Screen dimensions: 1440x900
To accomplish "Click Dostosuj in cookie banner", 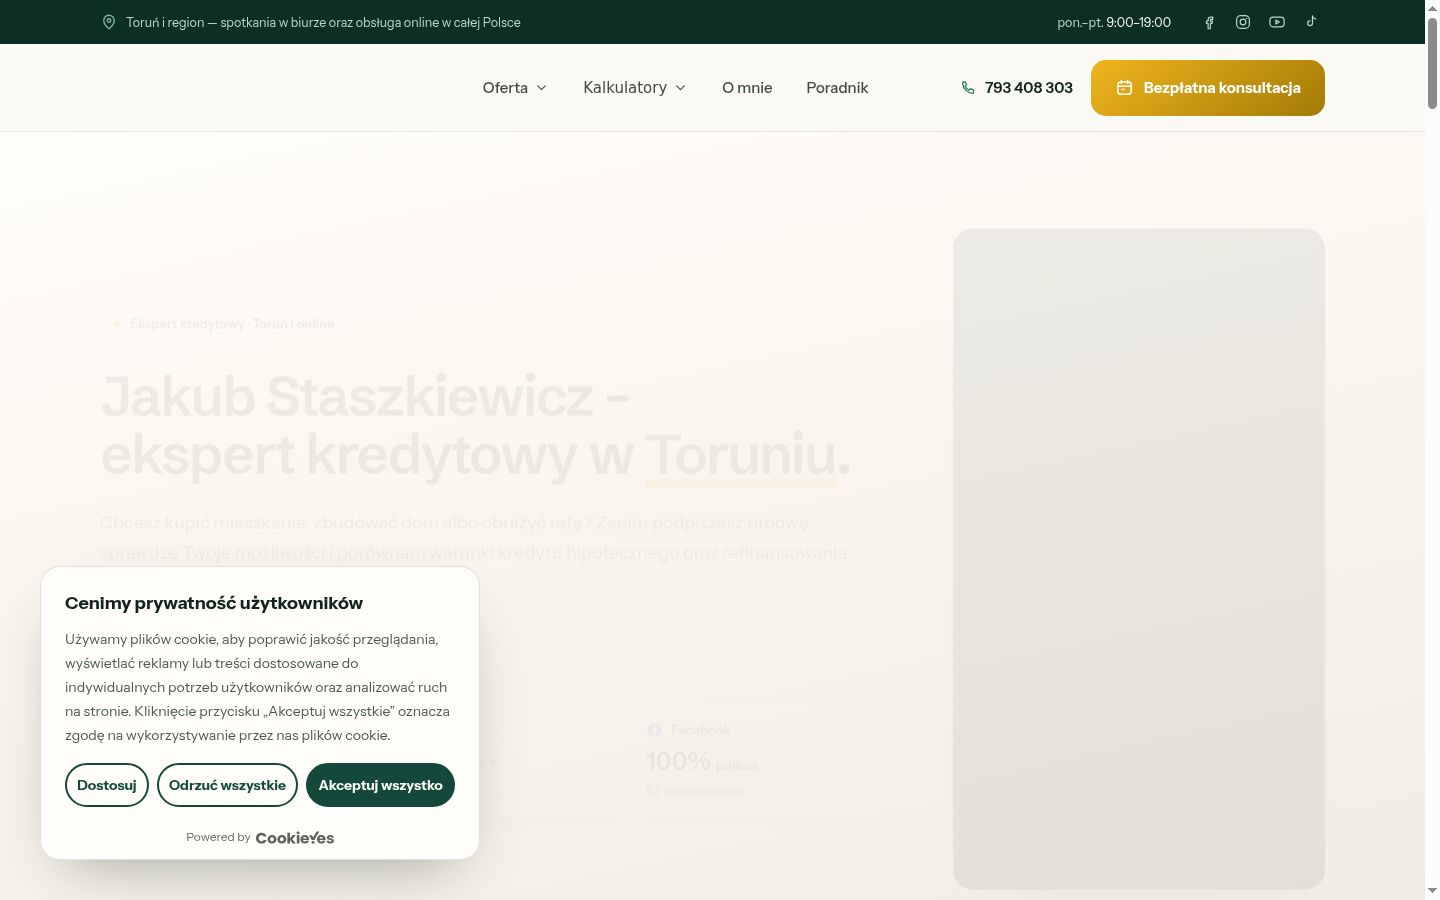I will pyautogui.click(x=107, y=785).
